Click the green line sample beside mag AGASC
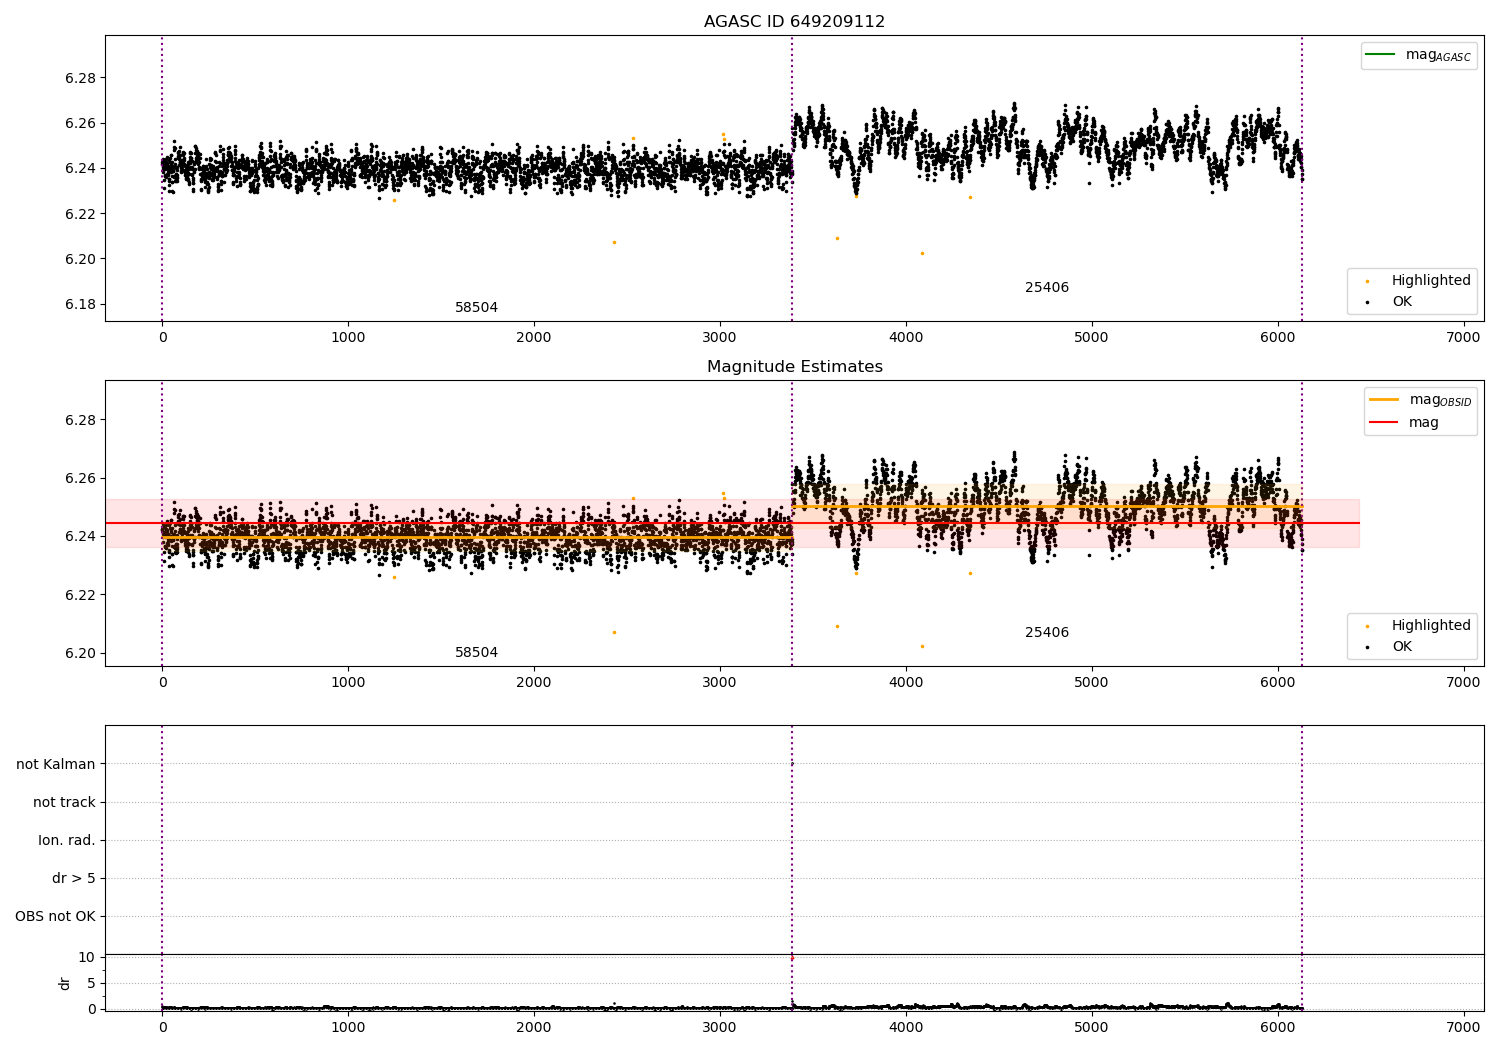This screenshot has width=1500, height=1050. [x=1380, y=55]
